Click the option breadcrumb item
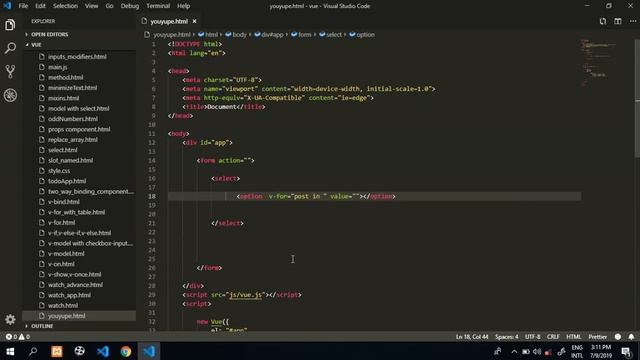Viewport: 640px width, 360px height. [x=365, y=35]
